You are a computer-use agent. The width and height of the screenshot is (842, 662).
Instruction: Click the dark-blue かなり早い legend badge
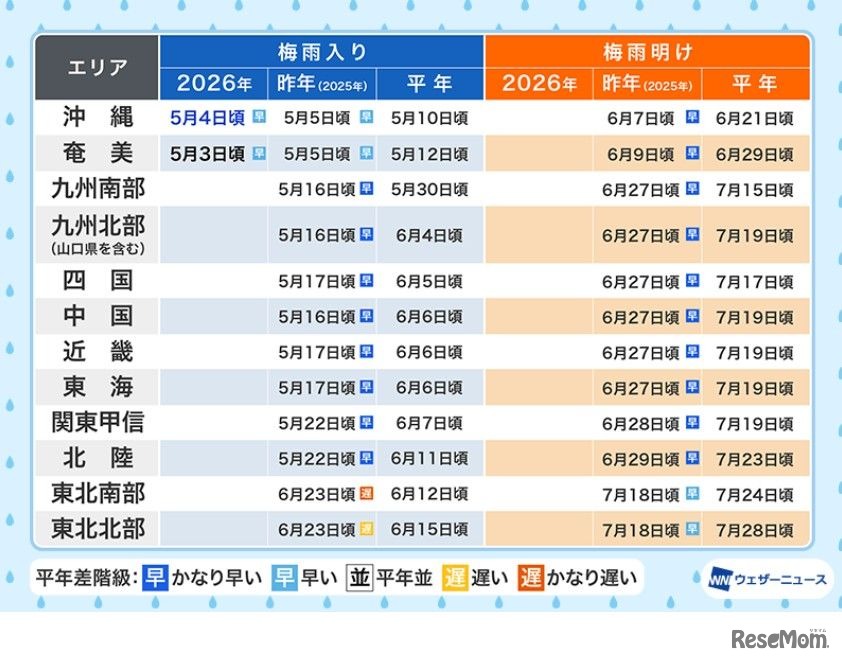[155, 578]
